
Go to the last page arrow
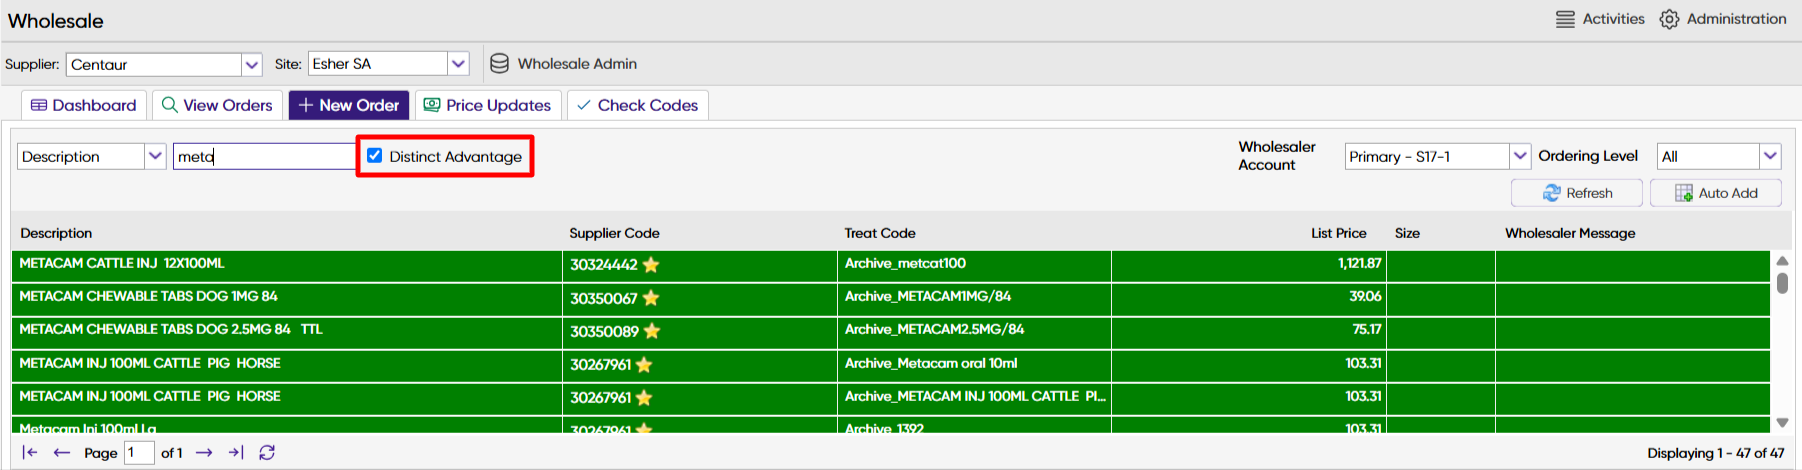(x=236, y=453)
